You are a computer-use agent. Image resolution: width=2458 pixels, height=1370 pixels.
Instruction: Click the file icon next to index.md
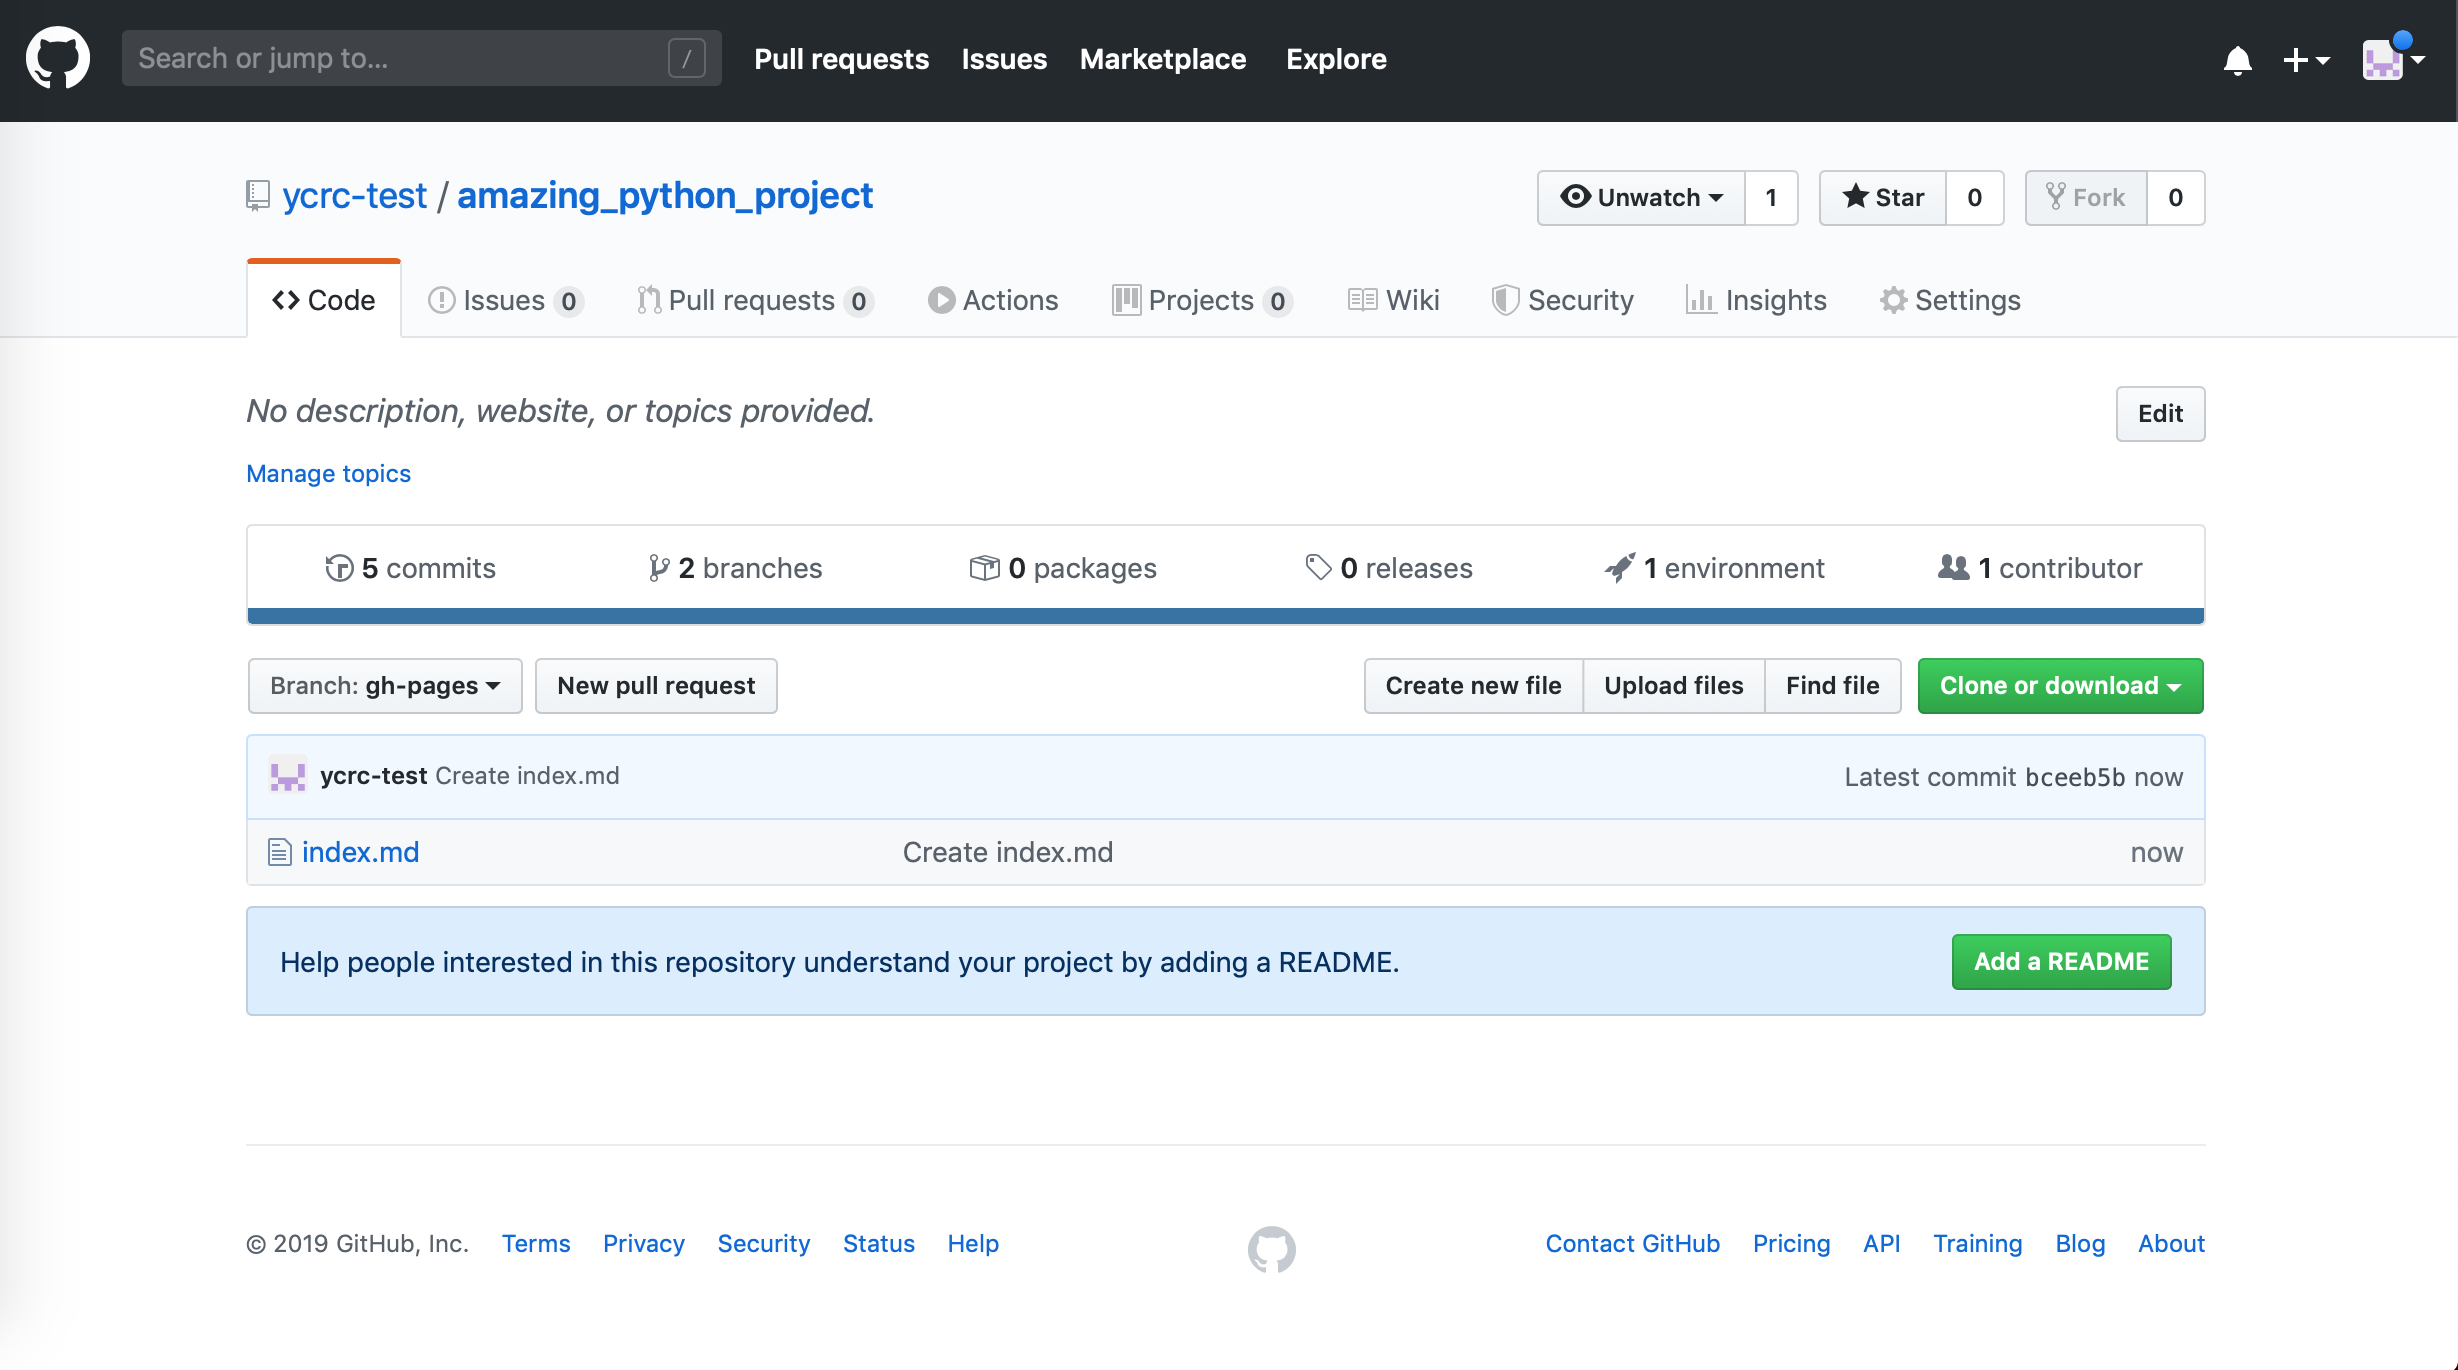coord(279,852)
